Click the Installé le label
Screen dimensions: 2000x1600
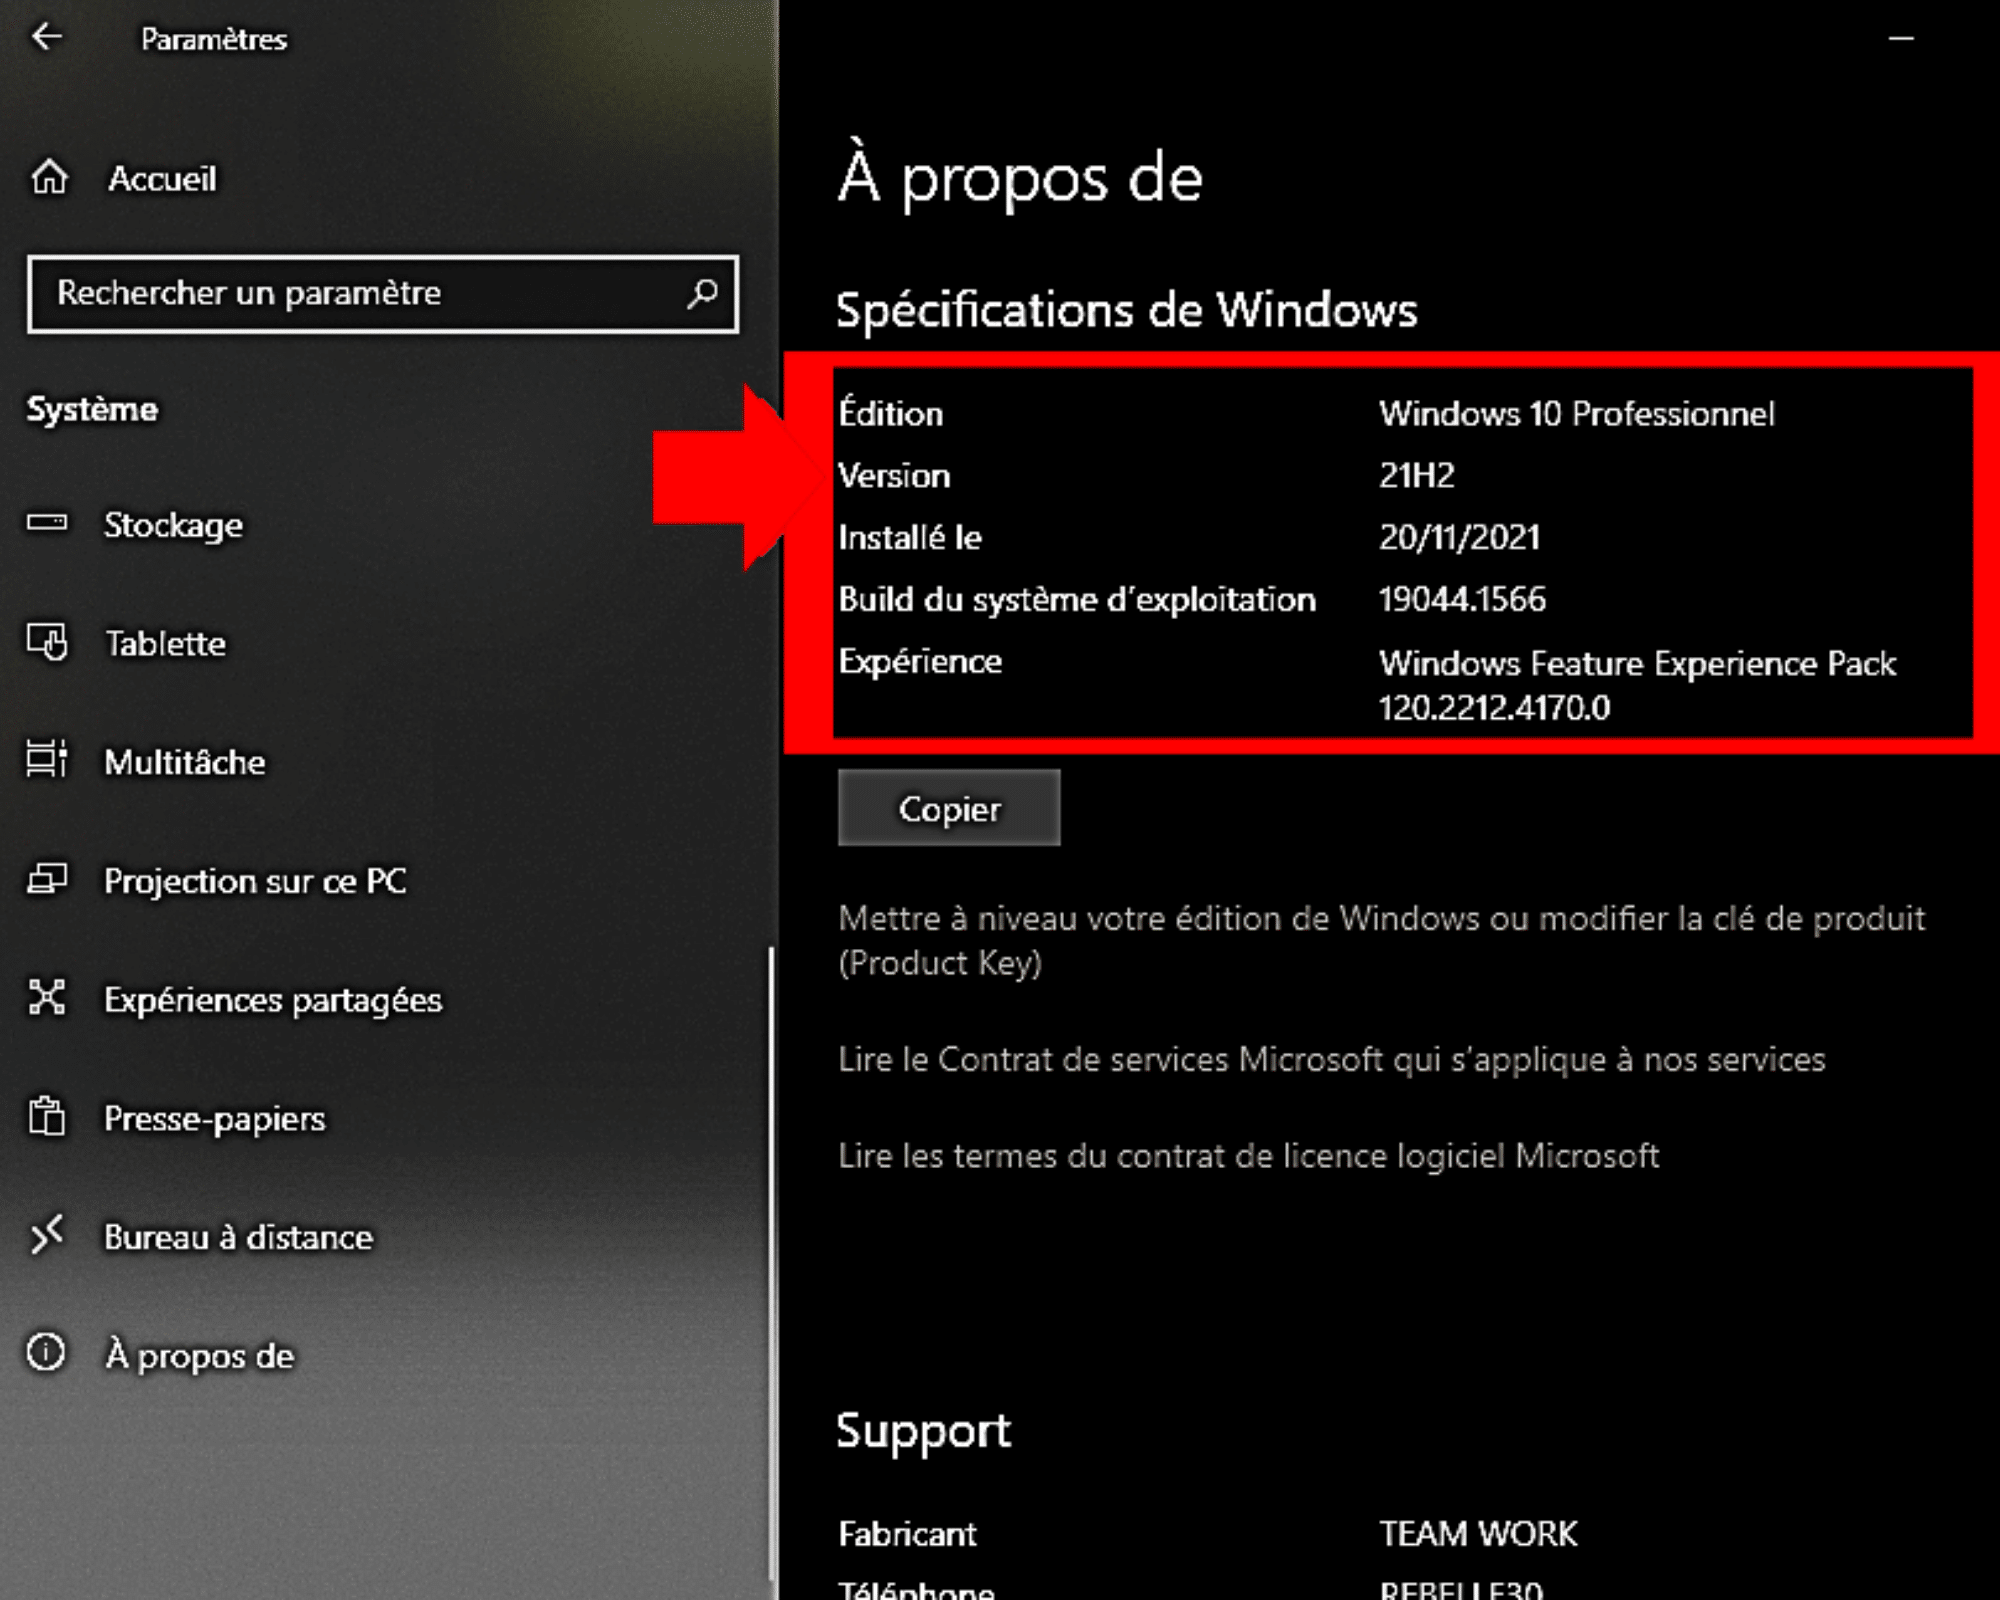pyautogui.click(x=910, y=537)
